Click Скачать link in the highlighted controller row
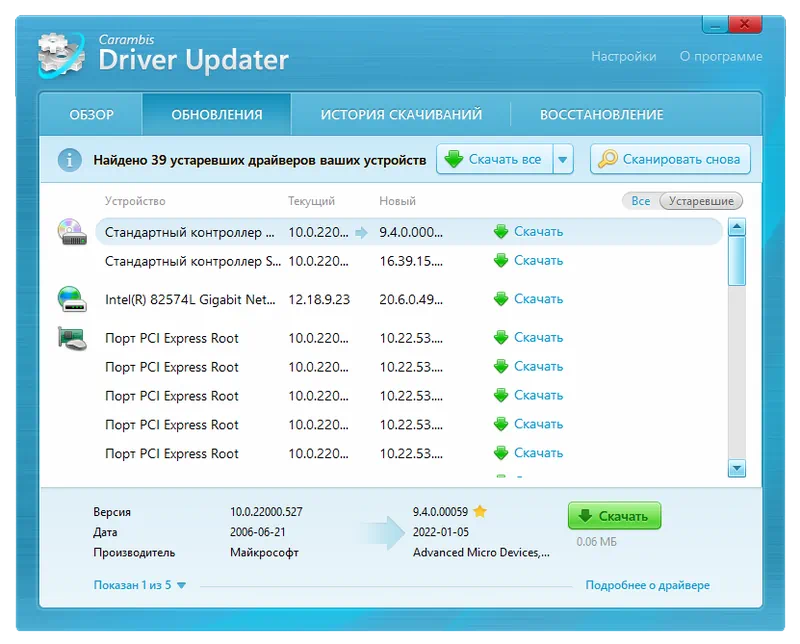This screenshot has height=644, width=800. tap(538, 232)
